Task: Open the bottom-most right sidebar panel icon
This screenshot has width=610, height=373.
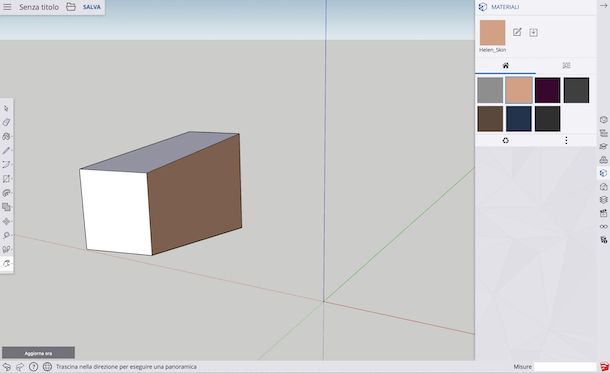Action: tap(603, 240)
